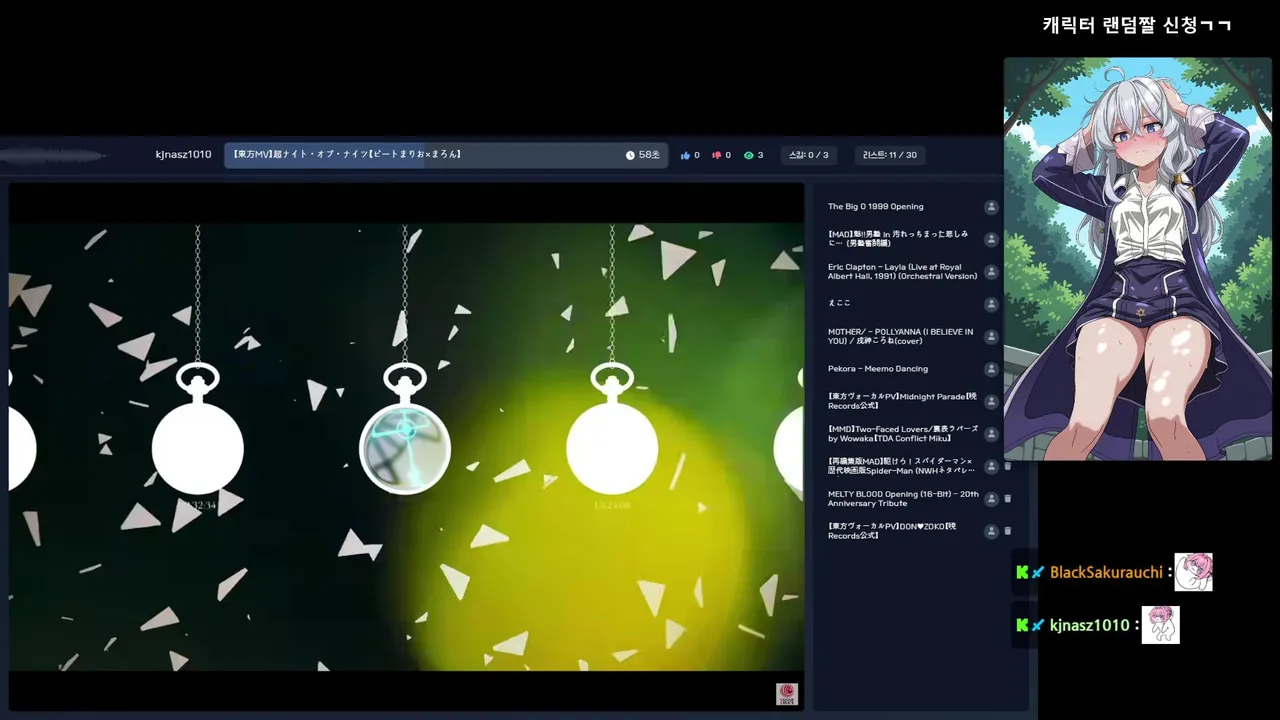Select 'Midnight Parade' playlist entry
1280x720 pixels.
[902, 401]
